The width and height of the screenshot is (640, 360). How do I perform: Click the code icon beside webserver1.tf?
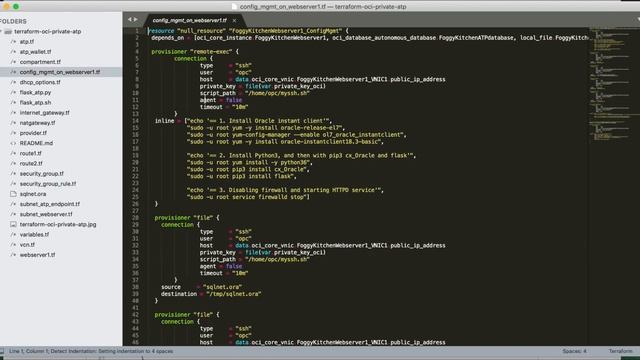[x=13, y=255]
